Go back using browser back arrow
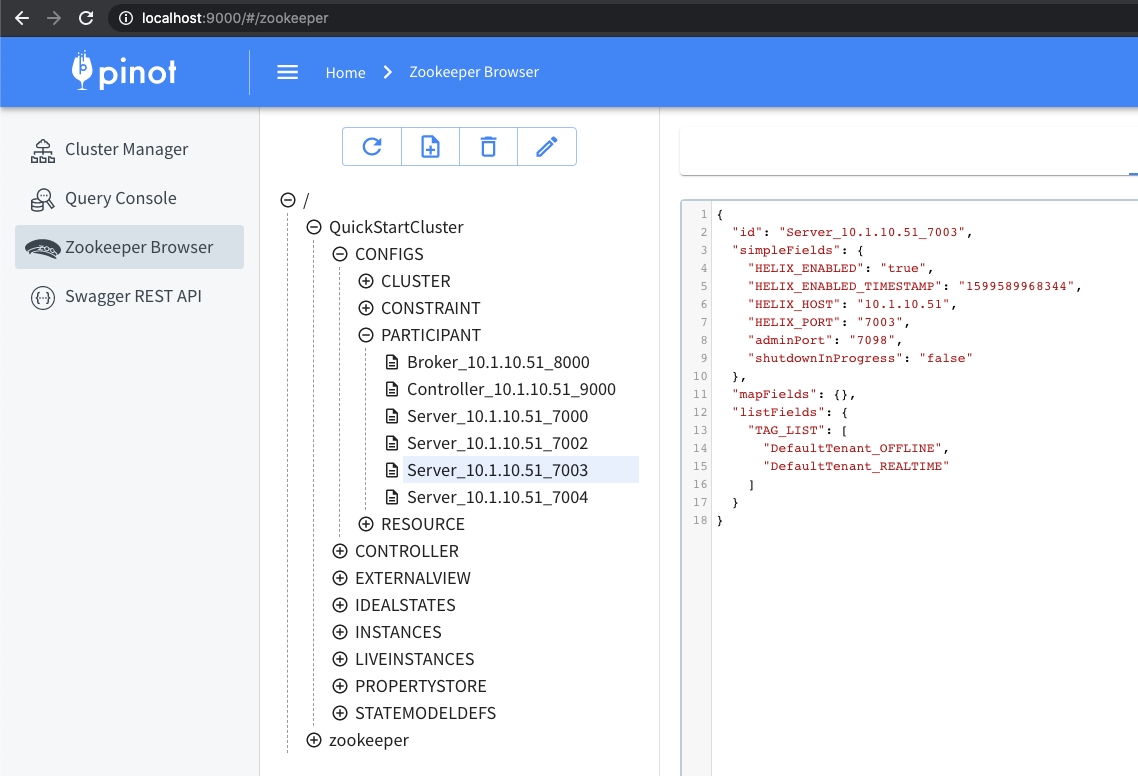 pyautogui.click(x=22, y=18)
